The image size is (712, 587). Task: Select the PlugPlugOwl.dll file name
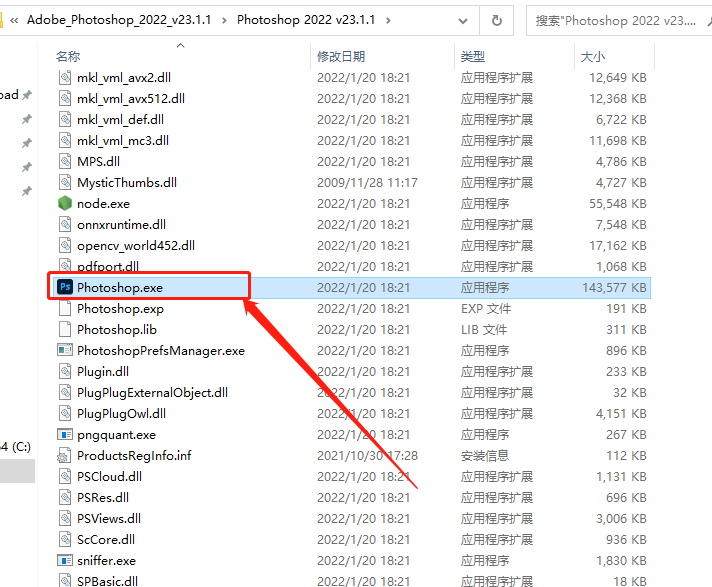pyautogui.click(x=121, y=414)
